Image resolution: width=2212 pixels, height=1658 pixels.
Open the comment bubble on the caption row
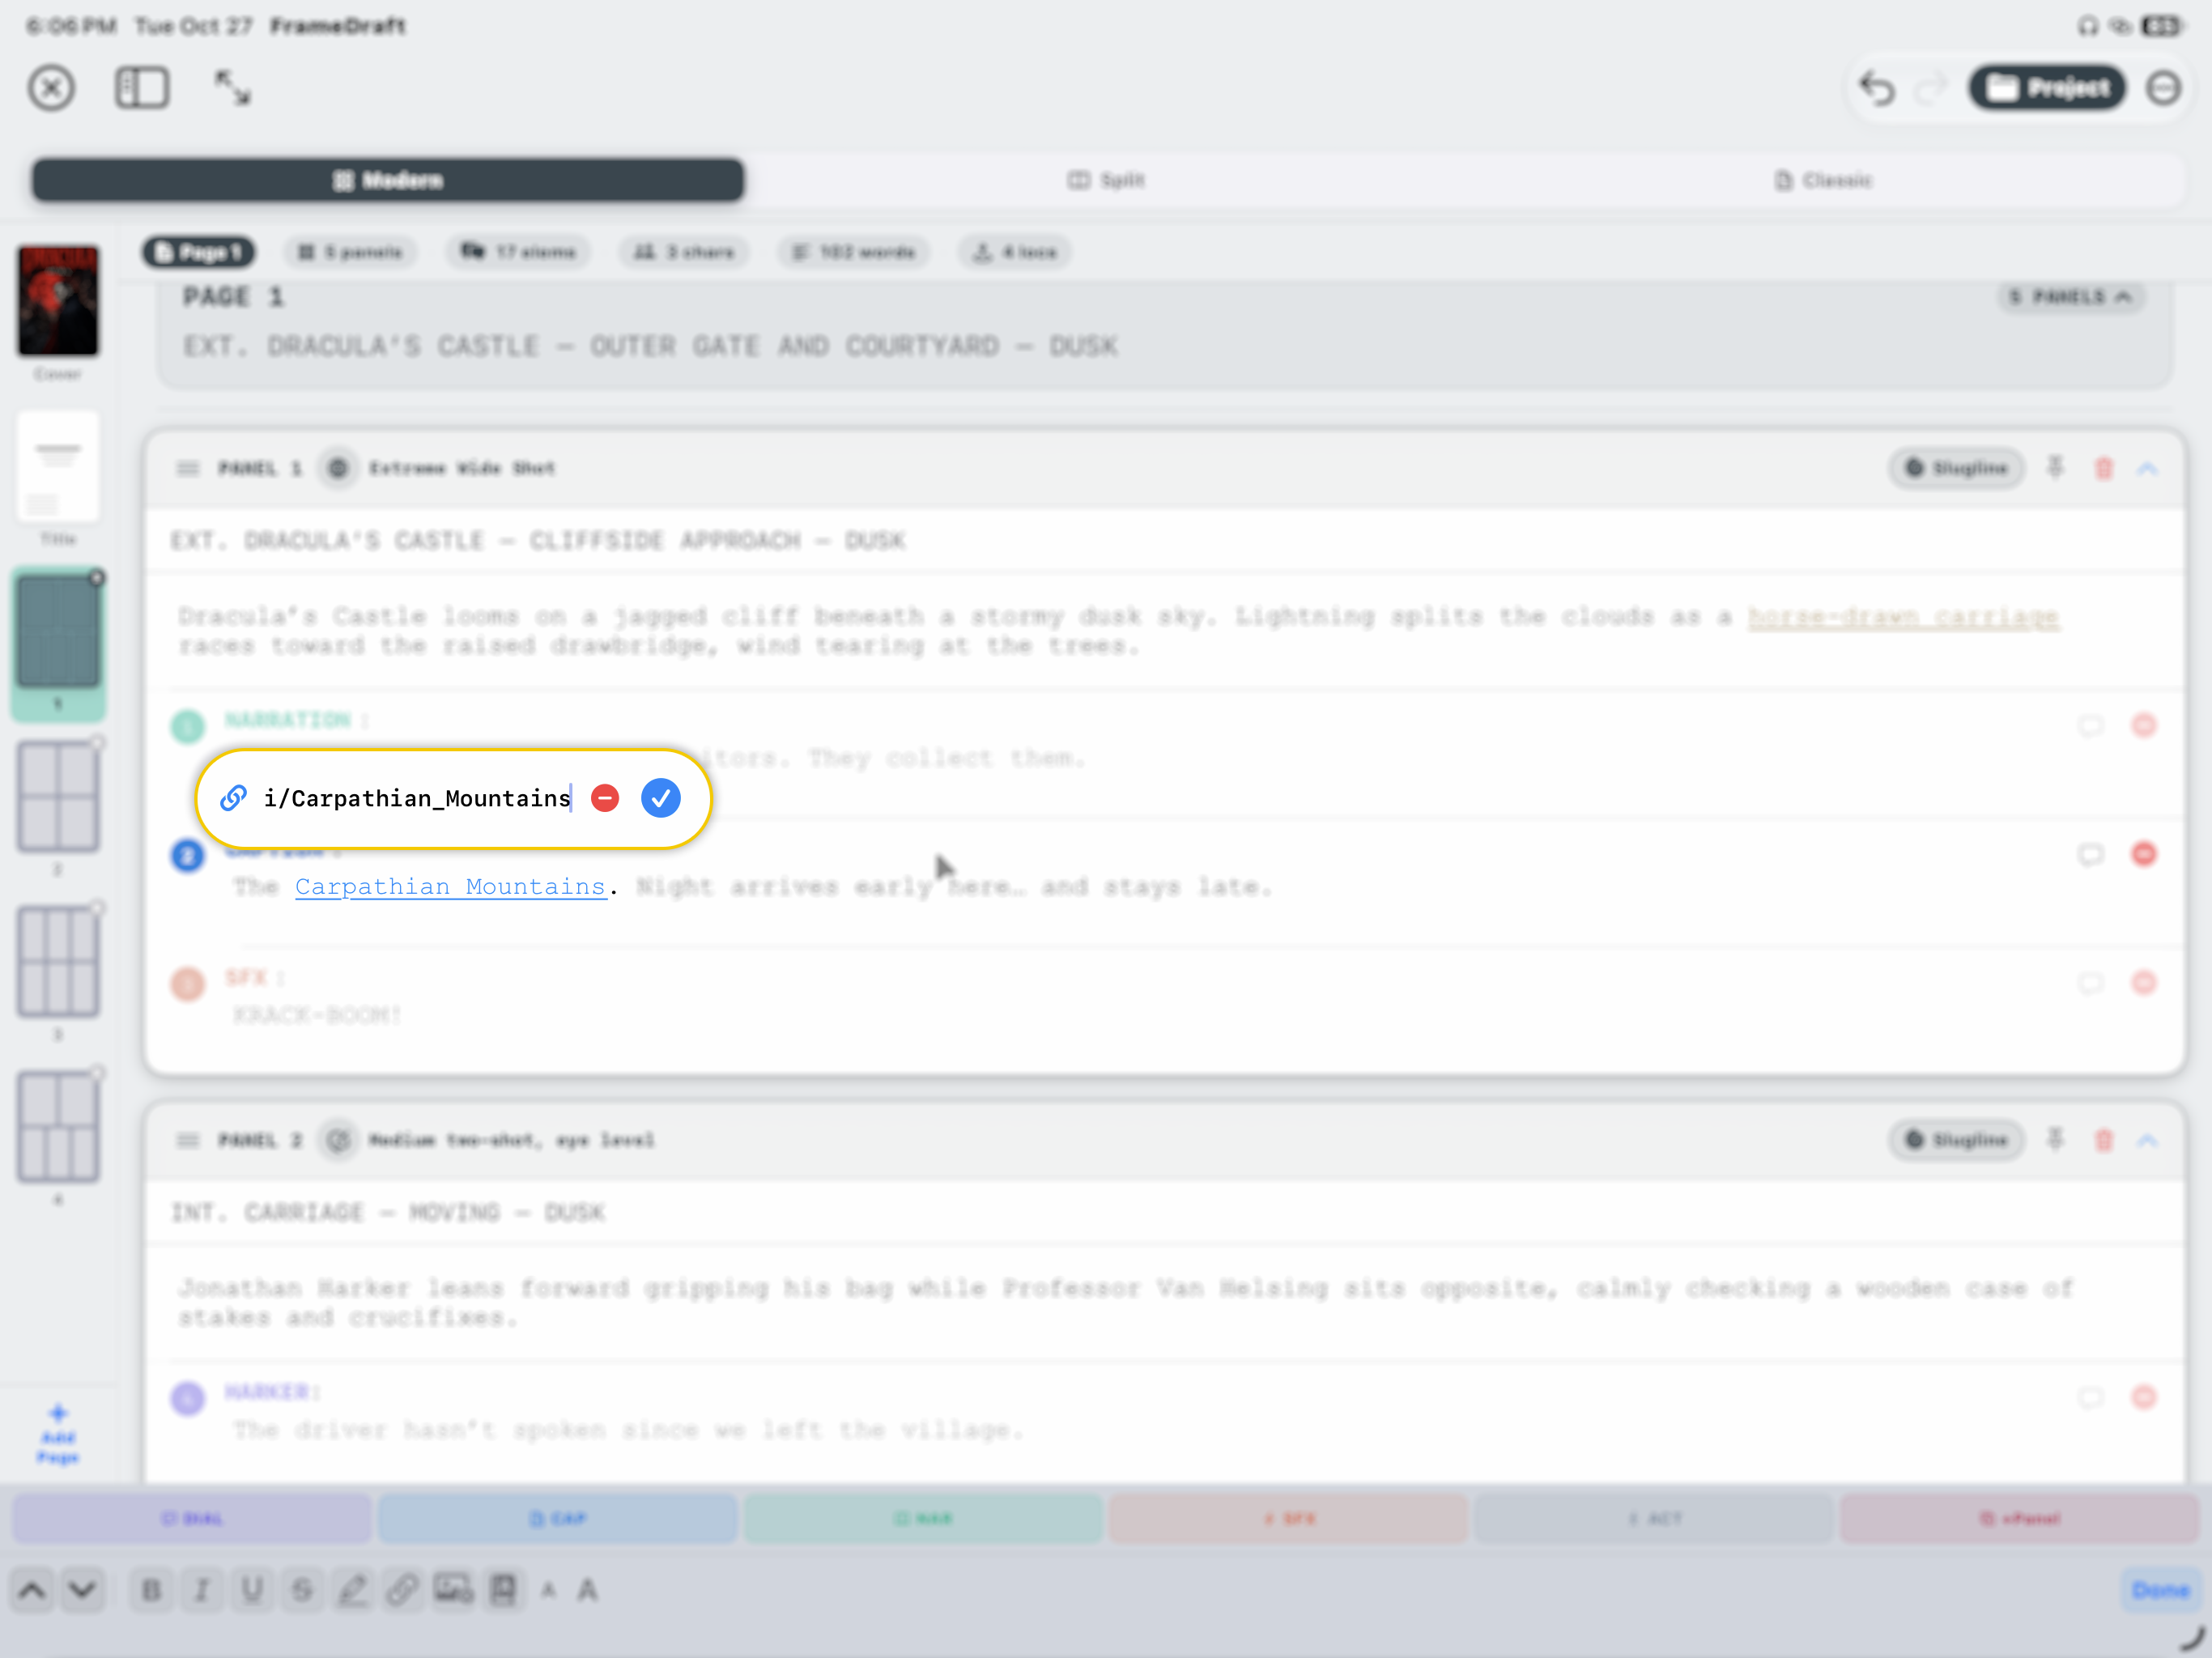[x=2091, y=854]
